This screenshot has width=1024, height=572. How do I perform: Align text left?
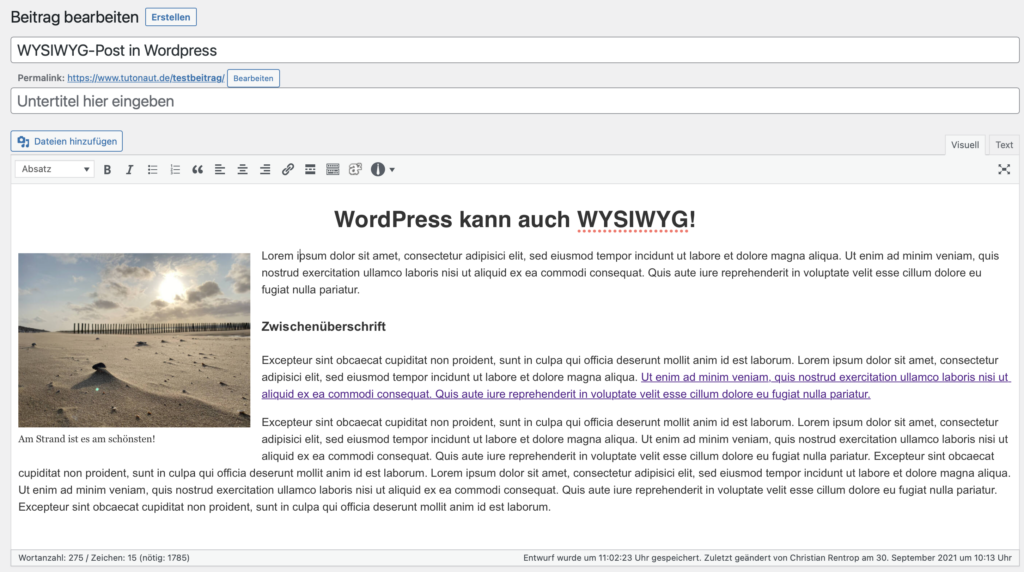[x=220, y=170]
